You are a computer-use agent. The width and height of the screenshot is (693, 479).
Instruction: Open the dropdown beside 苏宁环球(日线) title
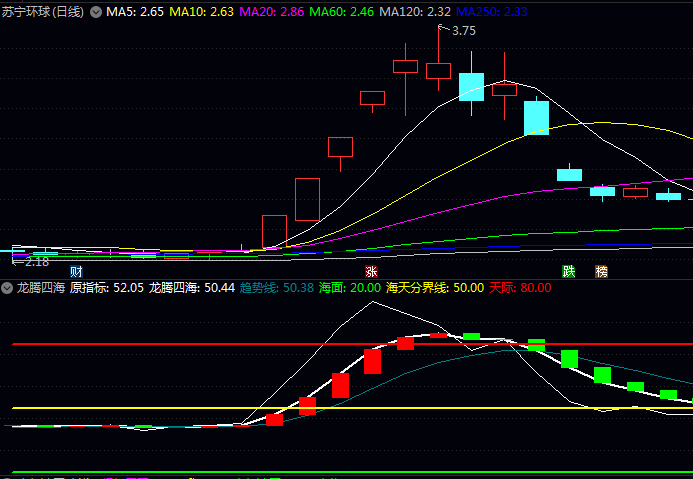point(95,12)
